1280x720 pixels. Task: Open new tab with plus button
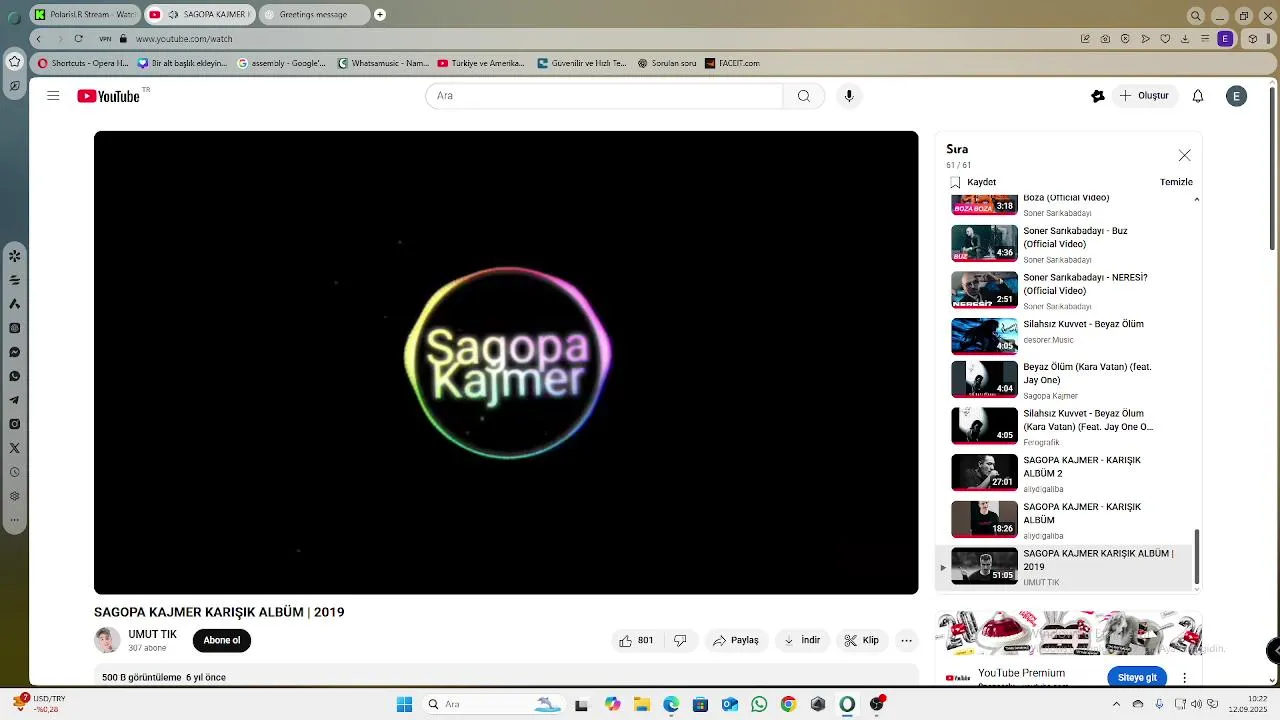point(380,15)
